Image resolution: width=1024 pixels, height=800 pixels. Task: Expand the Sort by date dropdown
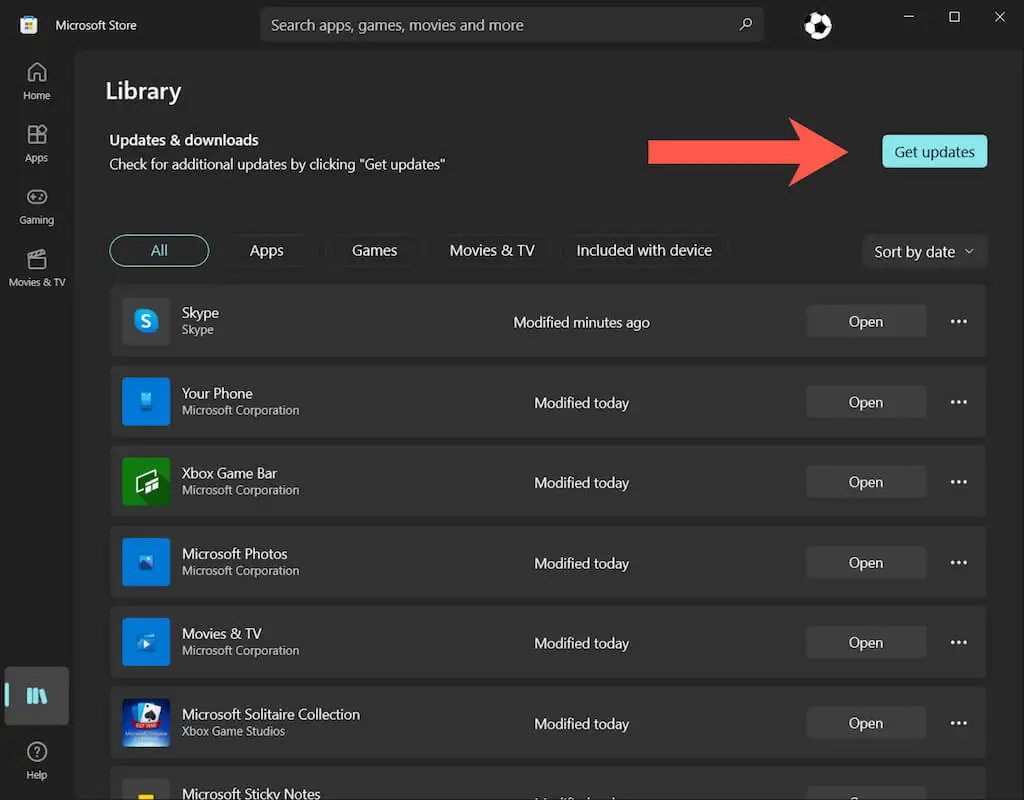(x=924, y=252)
